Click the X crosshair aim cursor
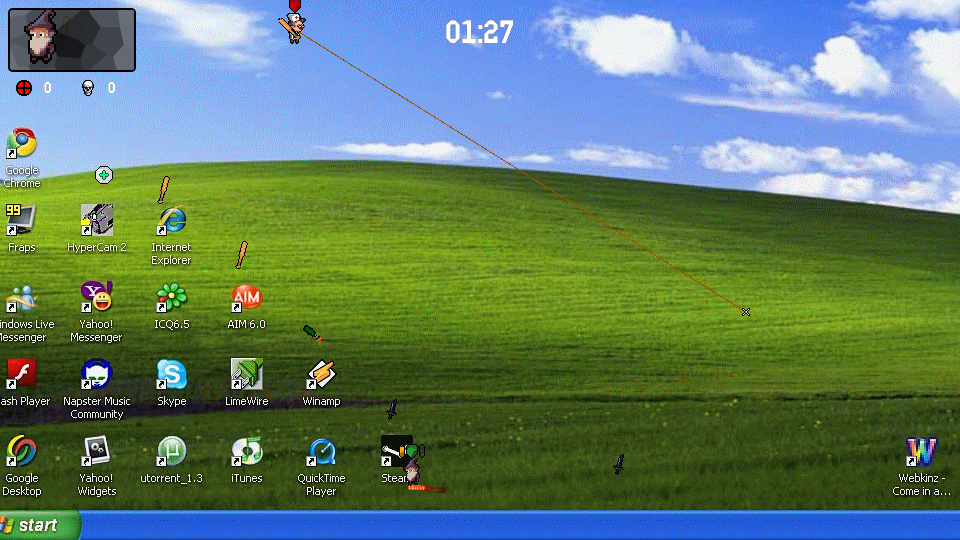Viewport: 960px width, 540px height. pos(746,312)
